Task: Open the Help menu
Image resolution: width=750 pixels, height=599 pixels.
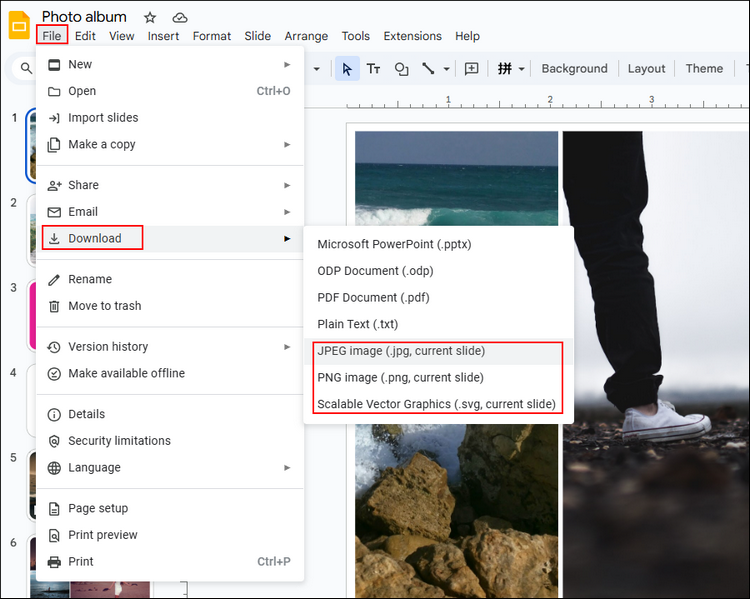Action: click(x=467, y=36)
